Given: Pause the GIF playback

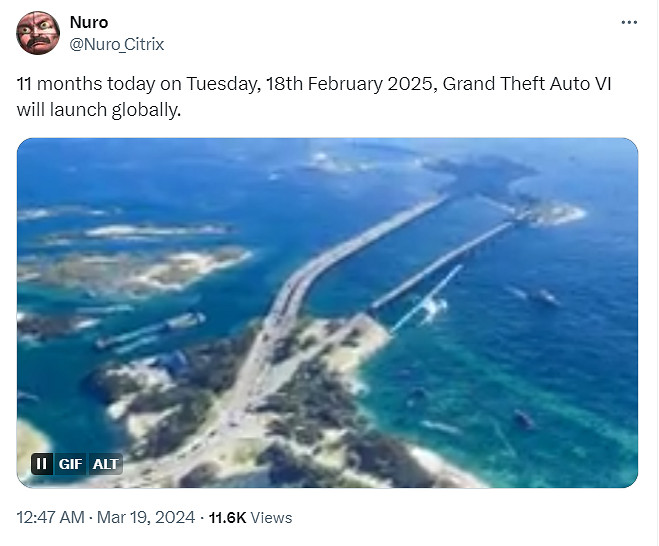Looking at the screenshot, I should click(x=41, y=464).
